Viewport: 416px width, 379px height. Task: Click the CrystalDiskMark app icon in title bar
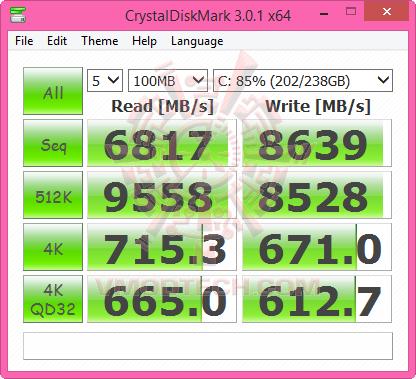[18, 14]
